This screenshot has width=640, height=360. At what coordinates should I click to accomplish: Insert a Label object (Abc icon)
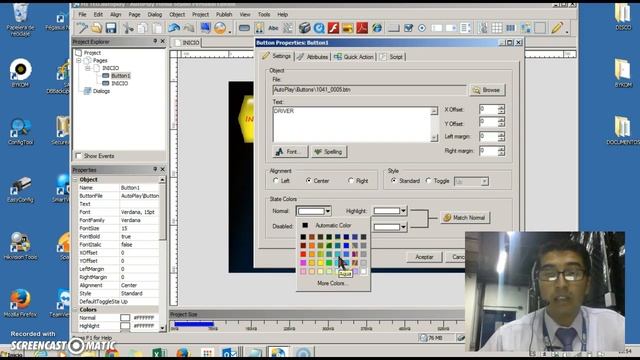273,28
